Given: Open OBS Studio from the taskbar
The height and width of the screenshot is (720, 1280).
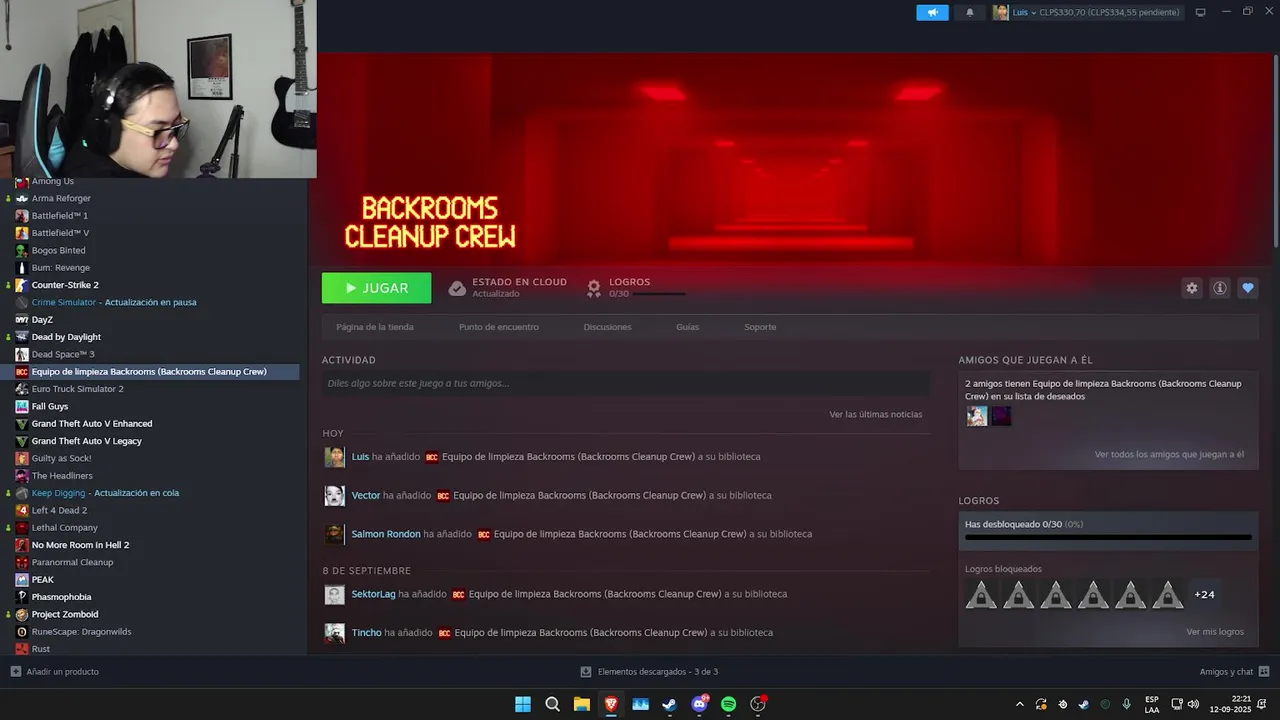Looking at the screenshot, I should coord(758,704).
